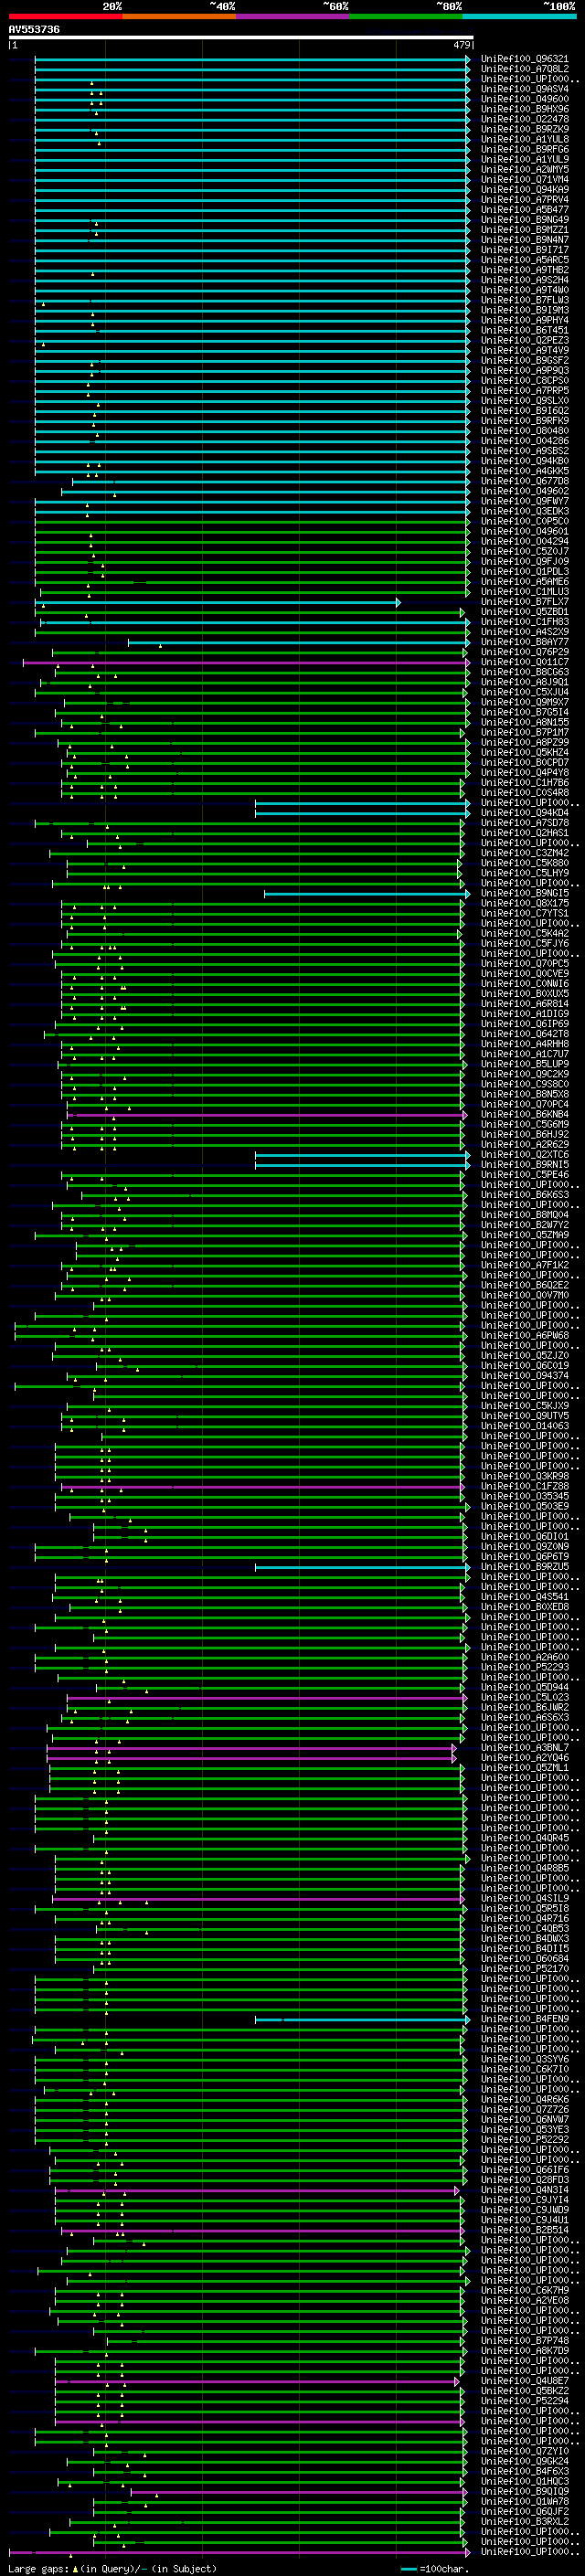Image resolution: width=585 pixels, height=2576 pixels.
Task: Select hit label UniRef100_A1YUL8
Action: (525, 139)
